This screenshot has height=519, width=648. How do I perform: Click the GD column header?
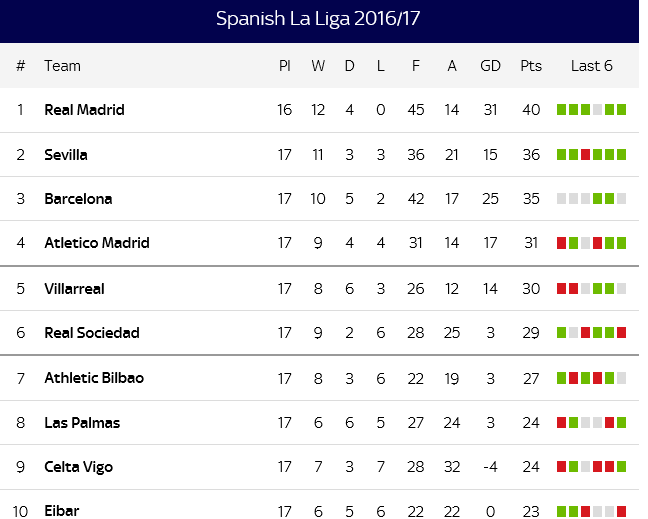490,66
